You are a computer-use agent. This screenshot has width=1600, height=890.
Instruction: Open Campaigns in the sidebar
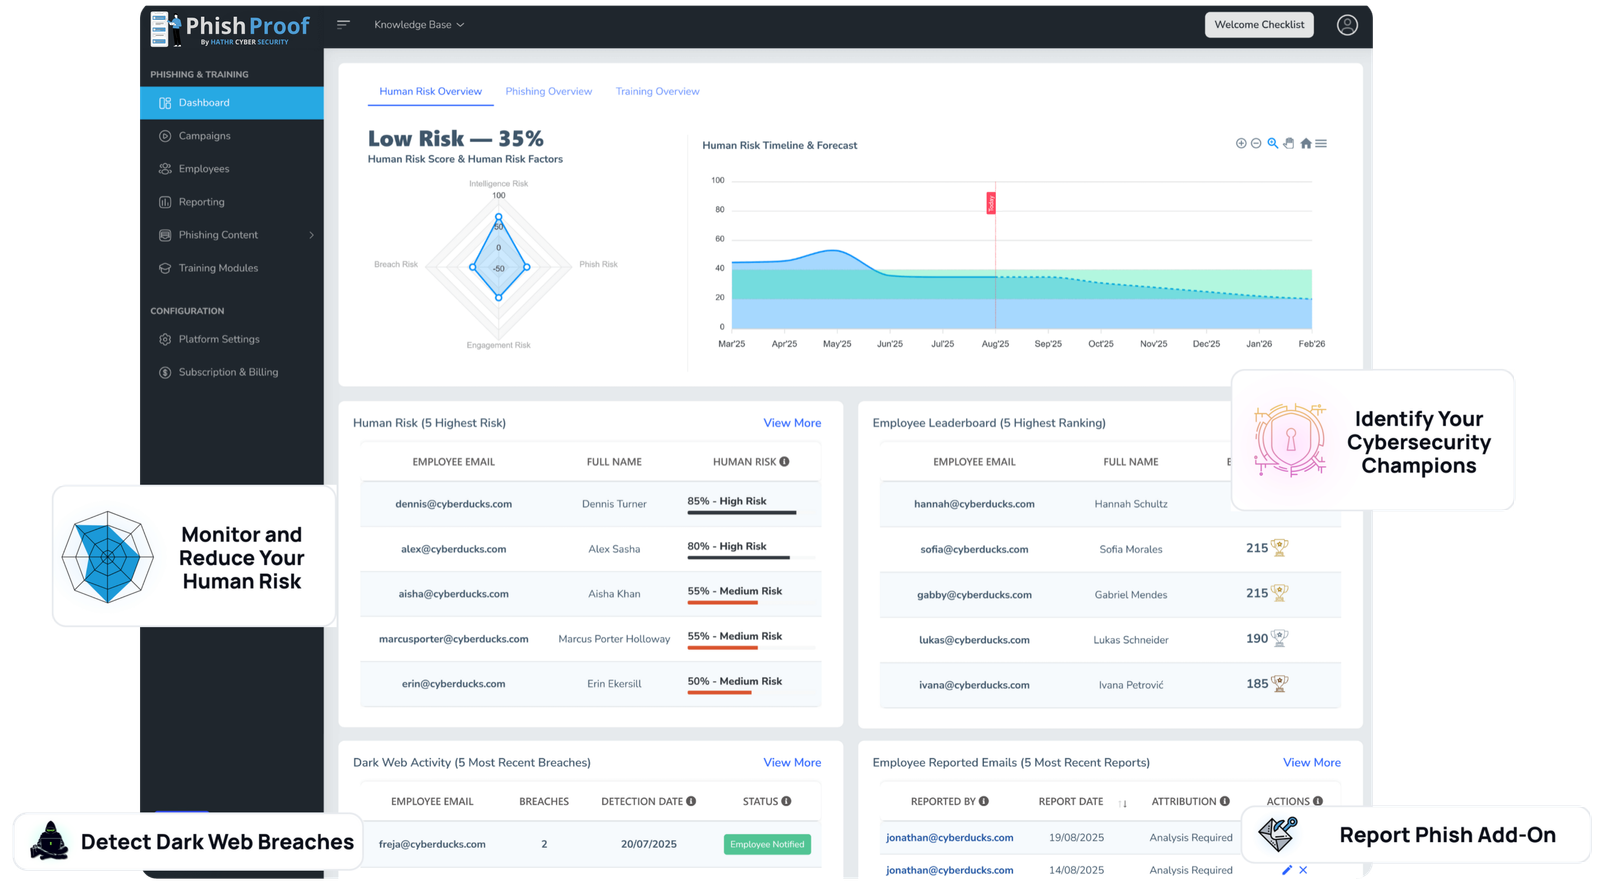click(204, 136)
